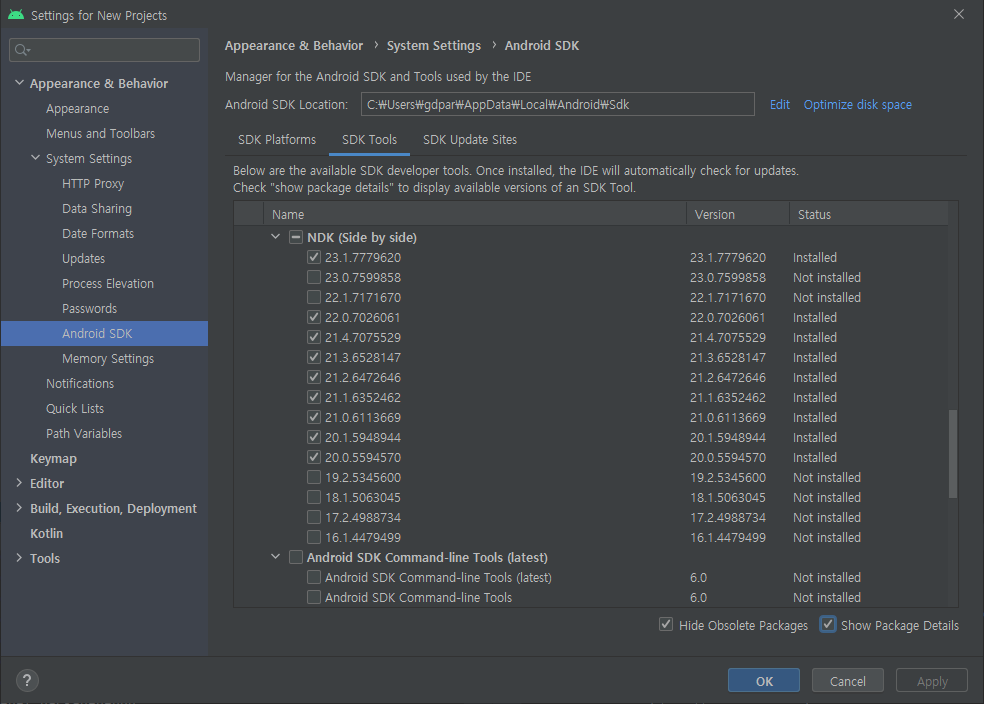Click the Cancel button
Screen dimensions: 984x704
point(848,681)
